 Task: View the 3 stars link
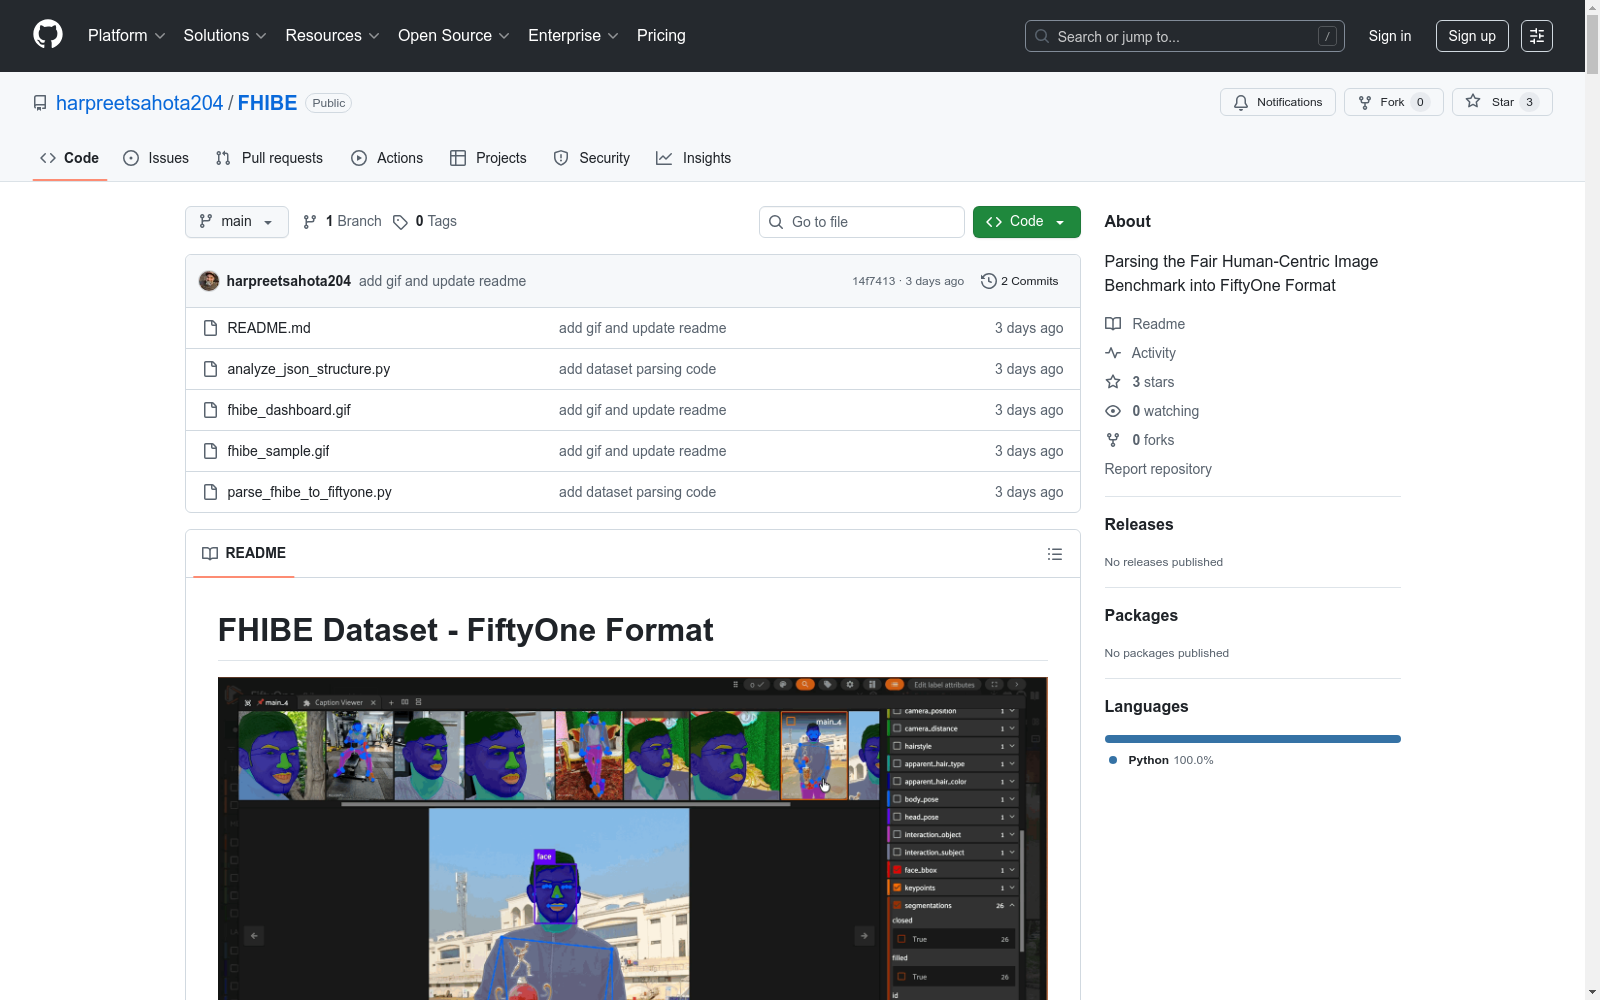point(1140,382)
